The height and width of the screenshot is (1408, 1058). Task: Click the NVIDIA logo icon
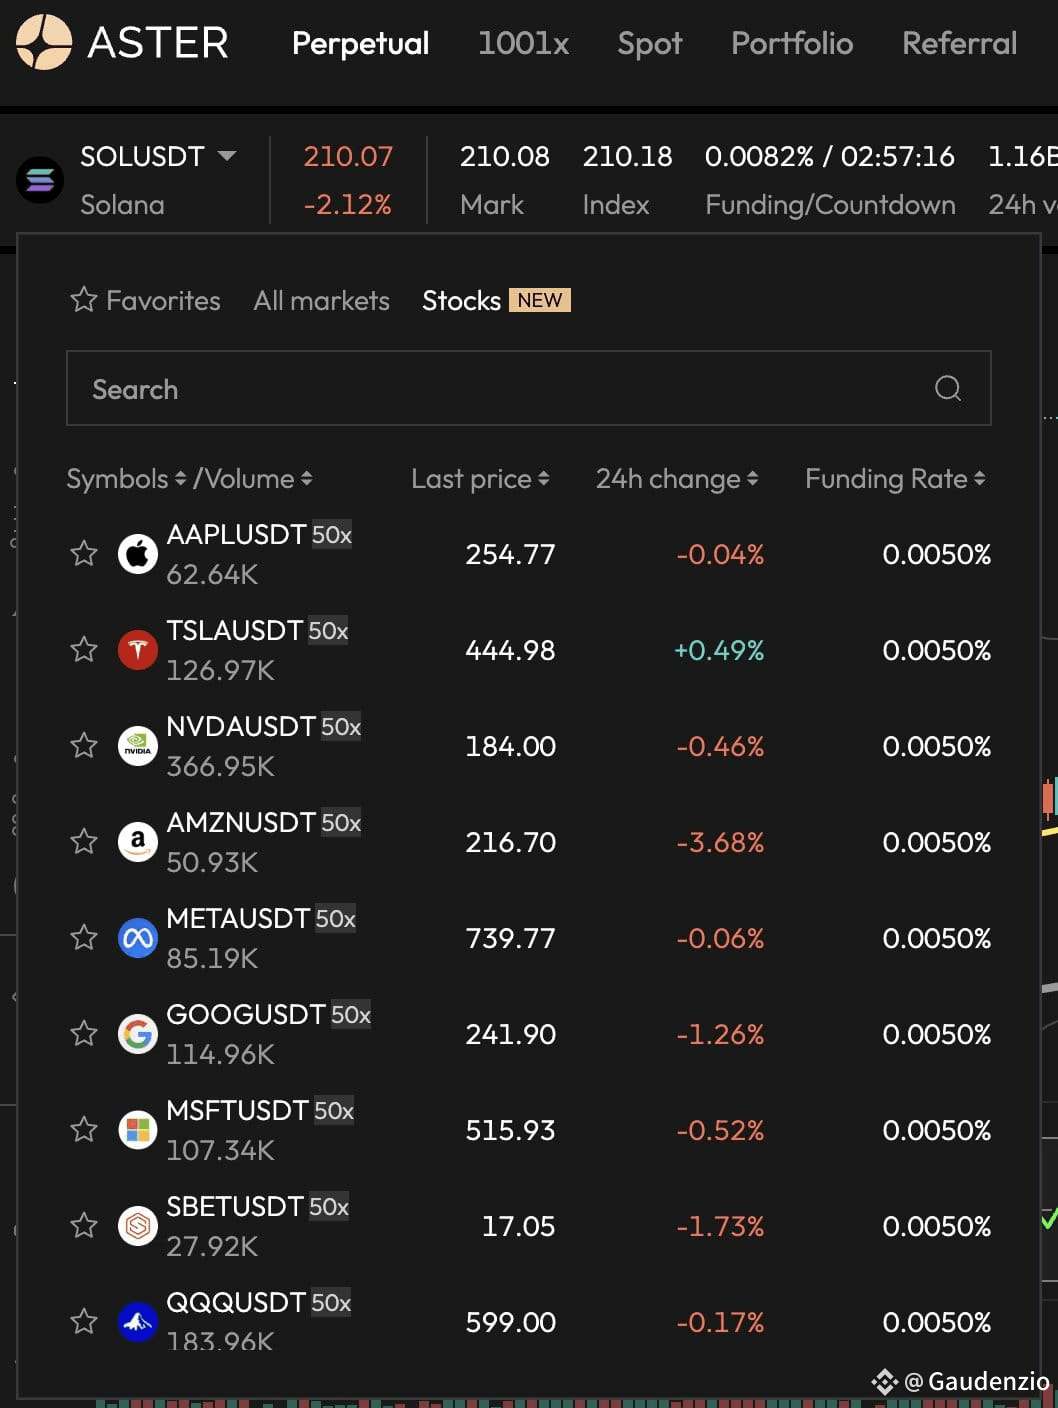[x=138, y=746]
